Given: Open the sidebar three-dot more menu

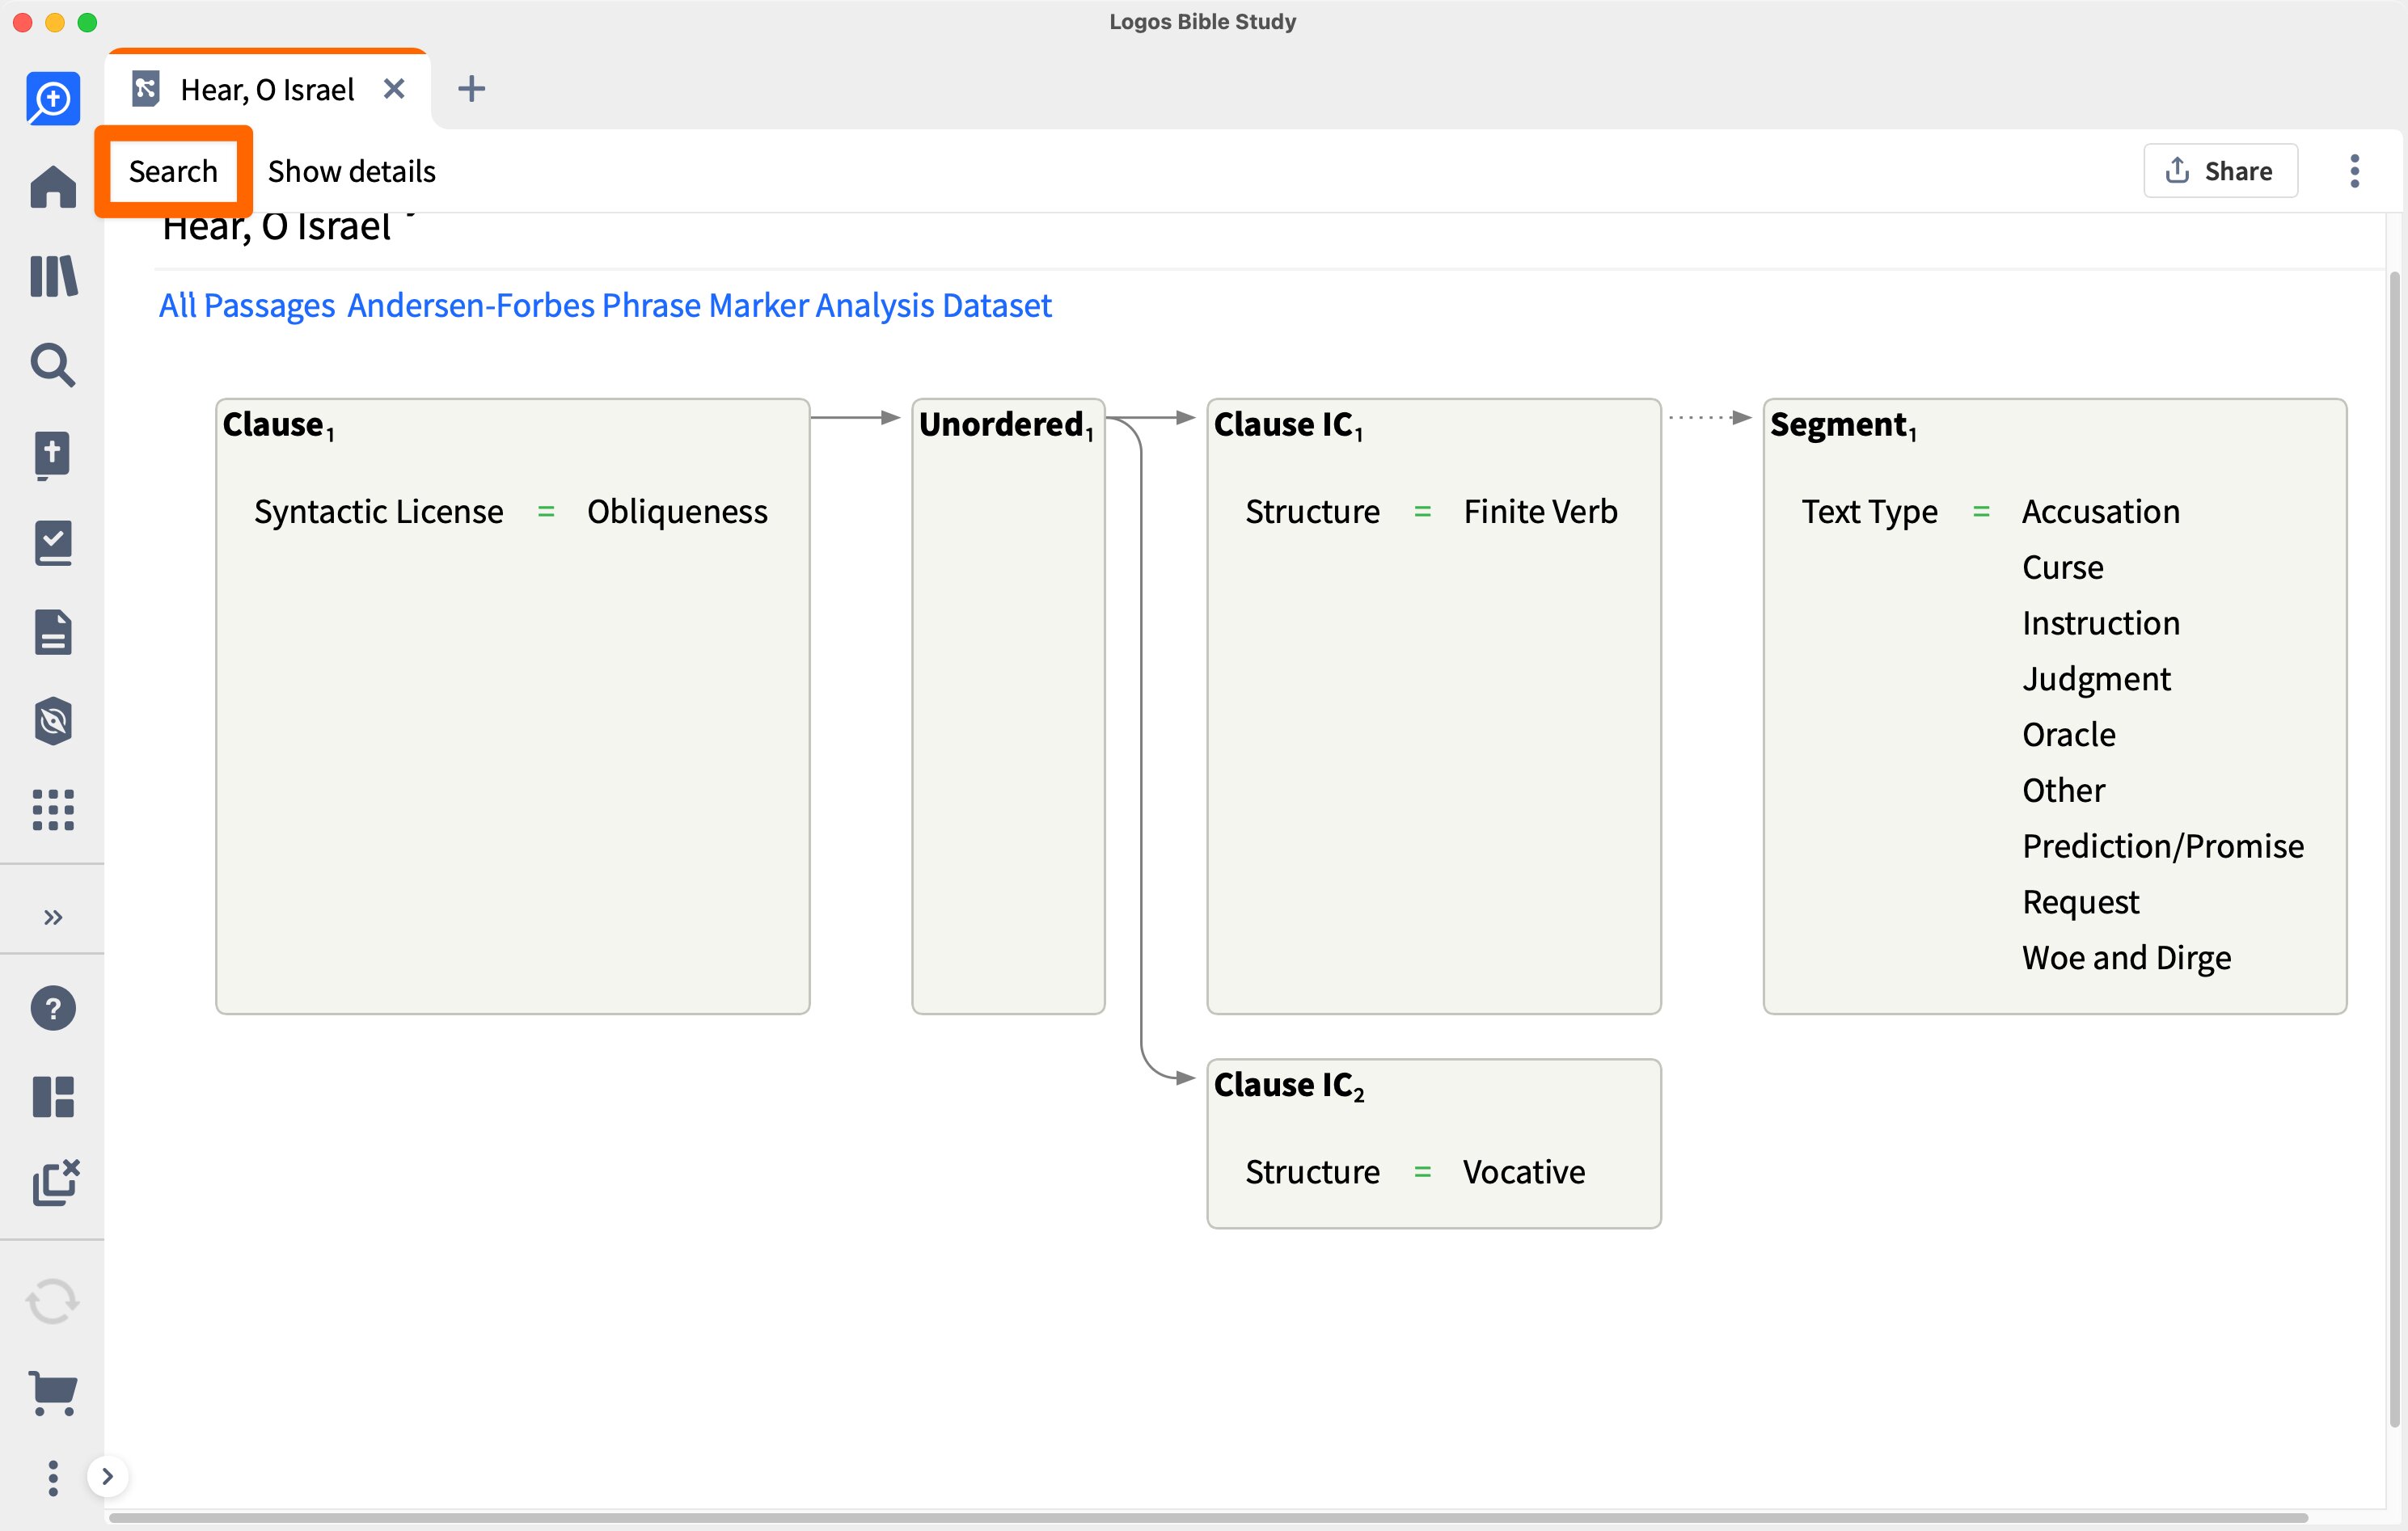Looking at the screenshot, I should (x=52, y=1477).
